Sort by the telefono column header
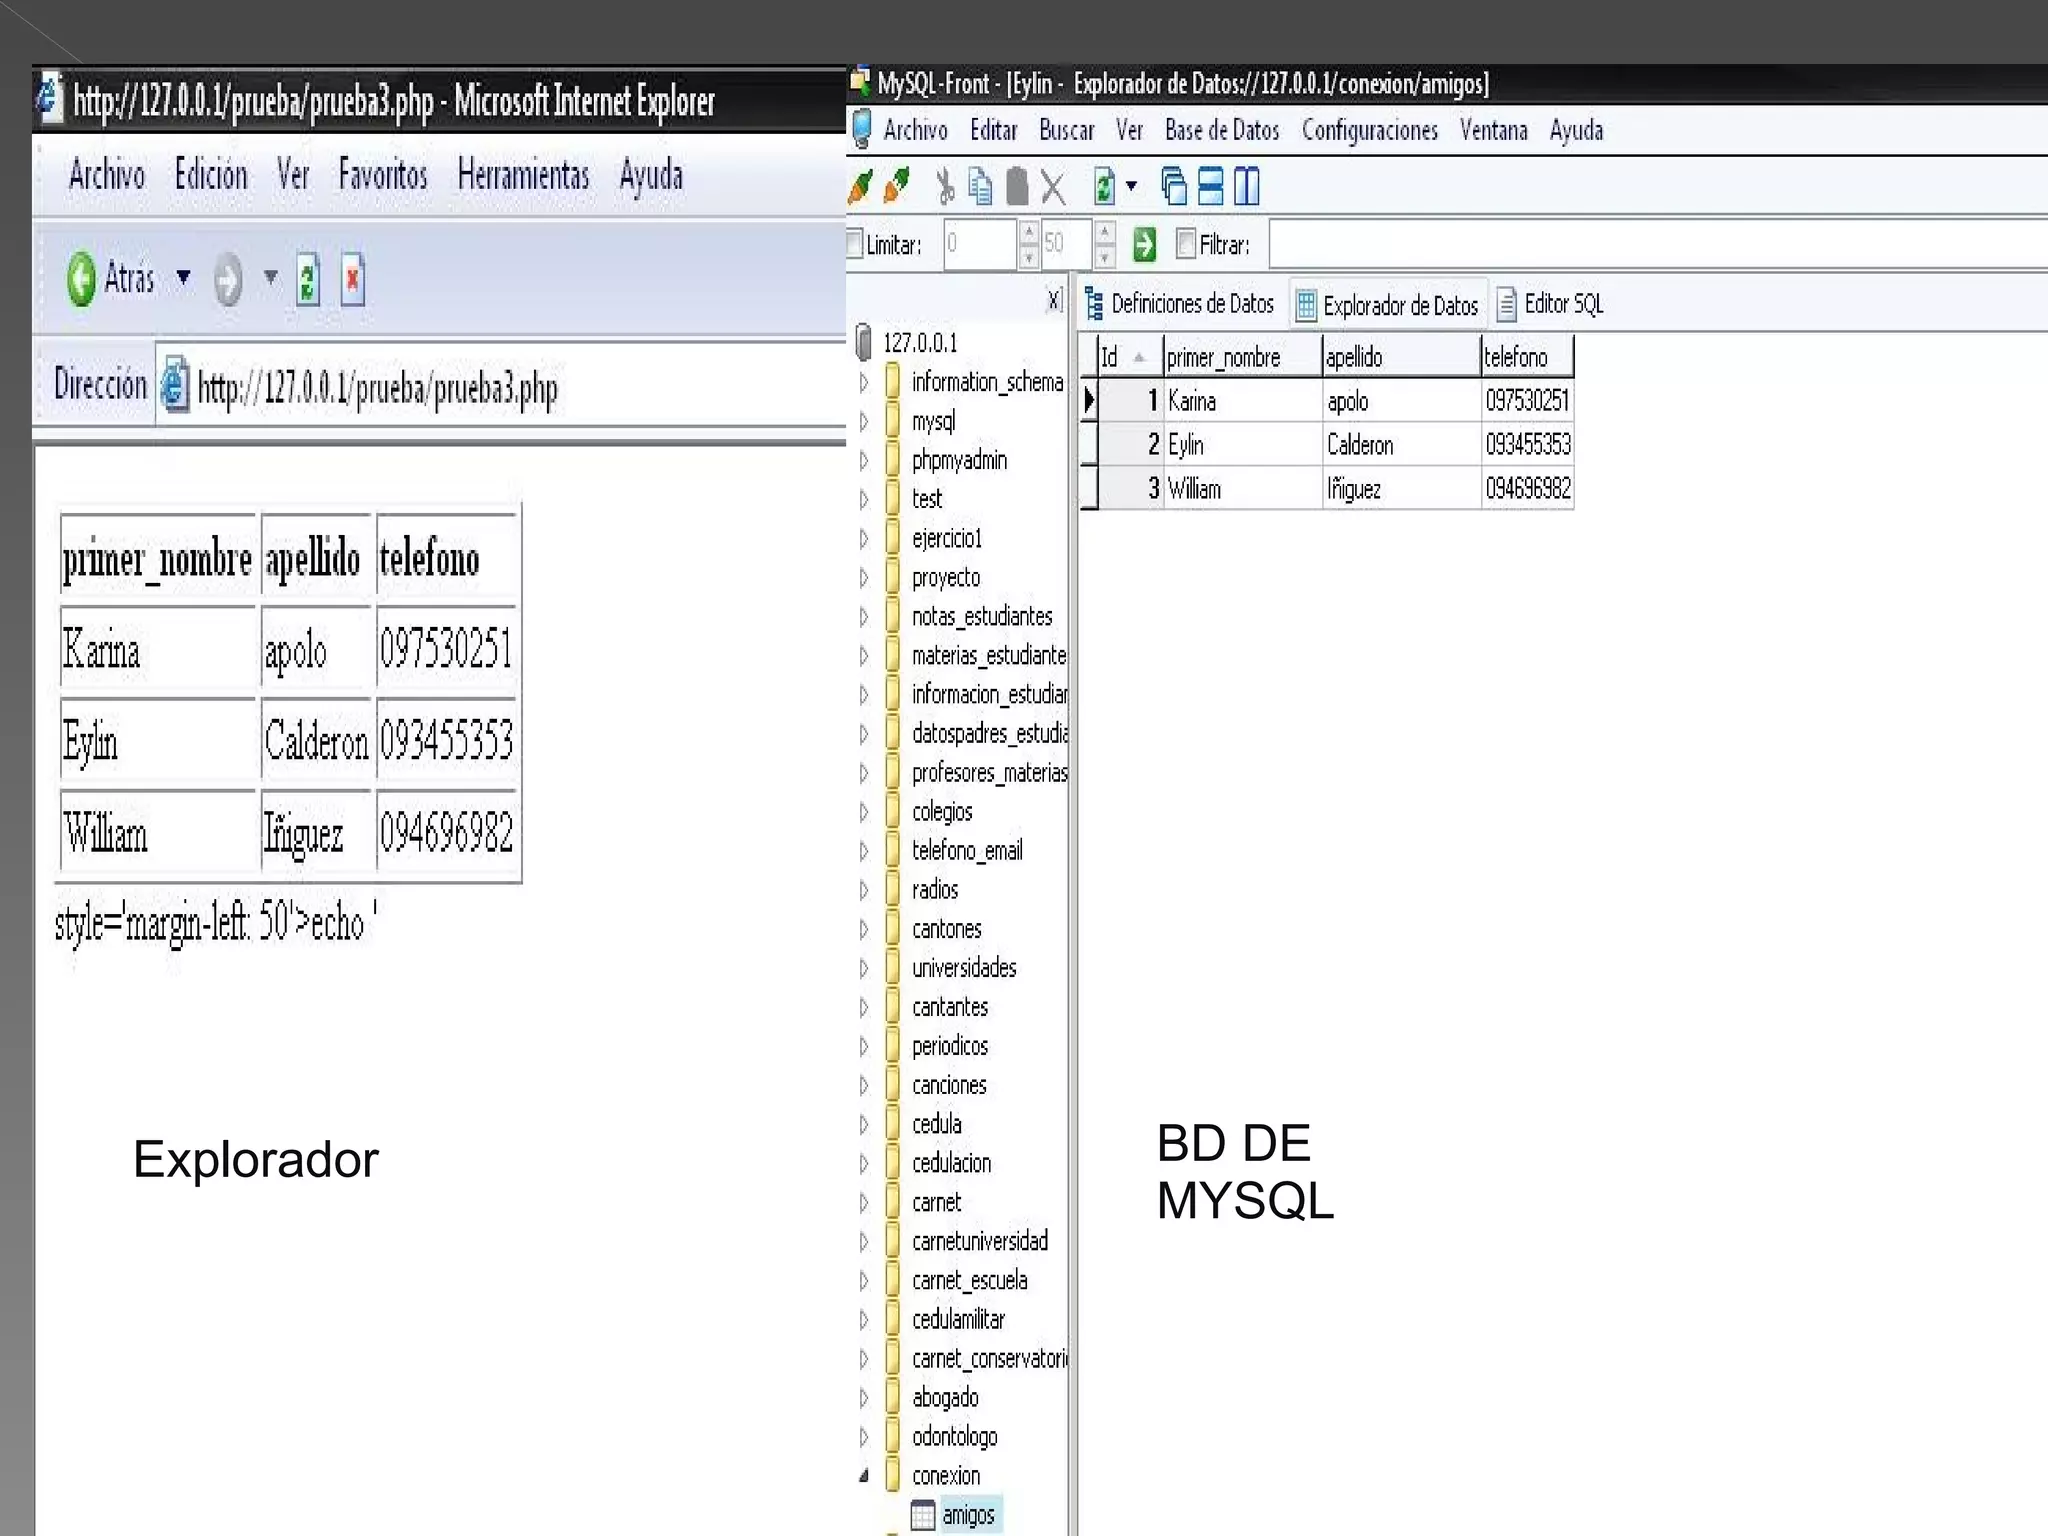2048x1536 pixels. pos(1527,357)
